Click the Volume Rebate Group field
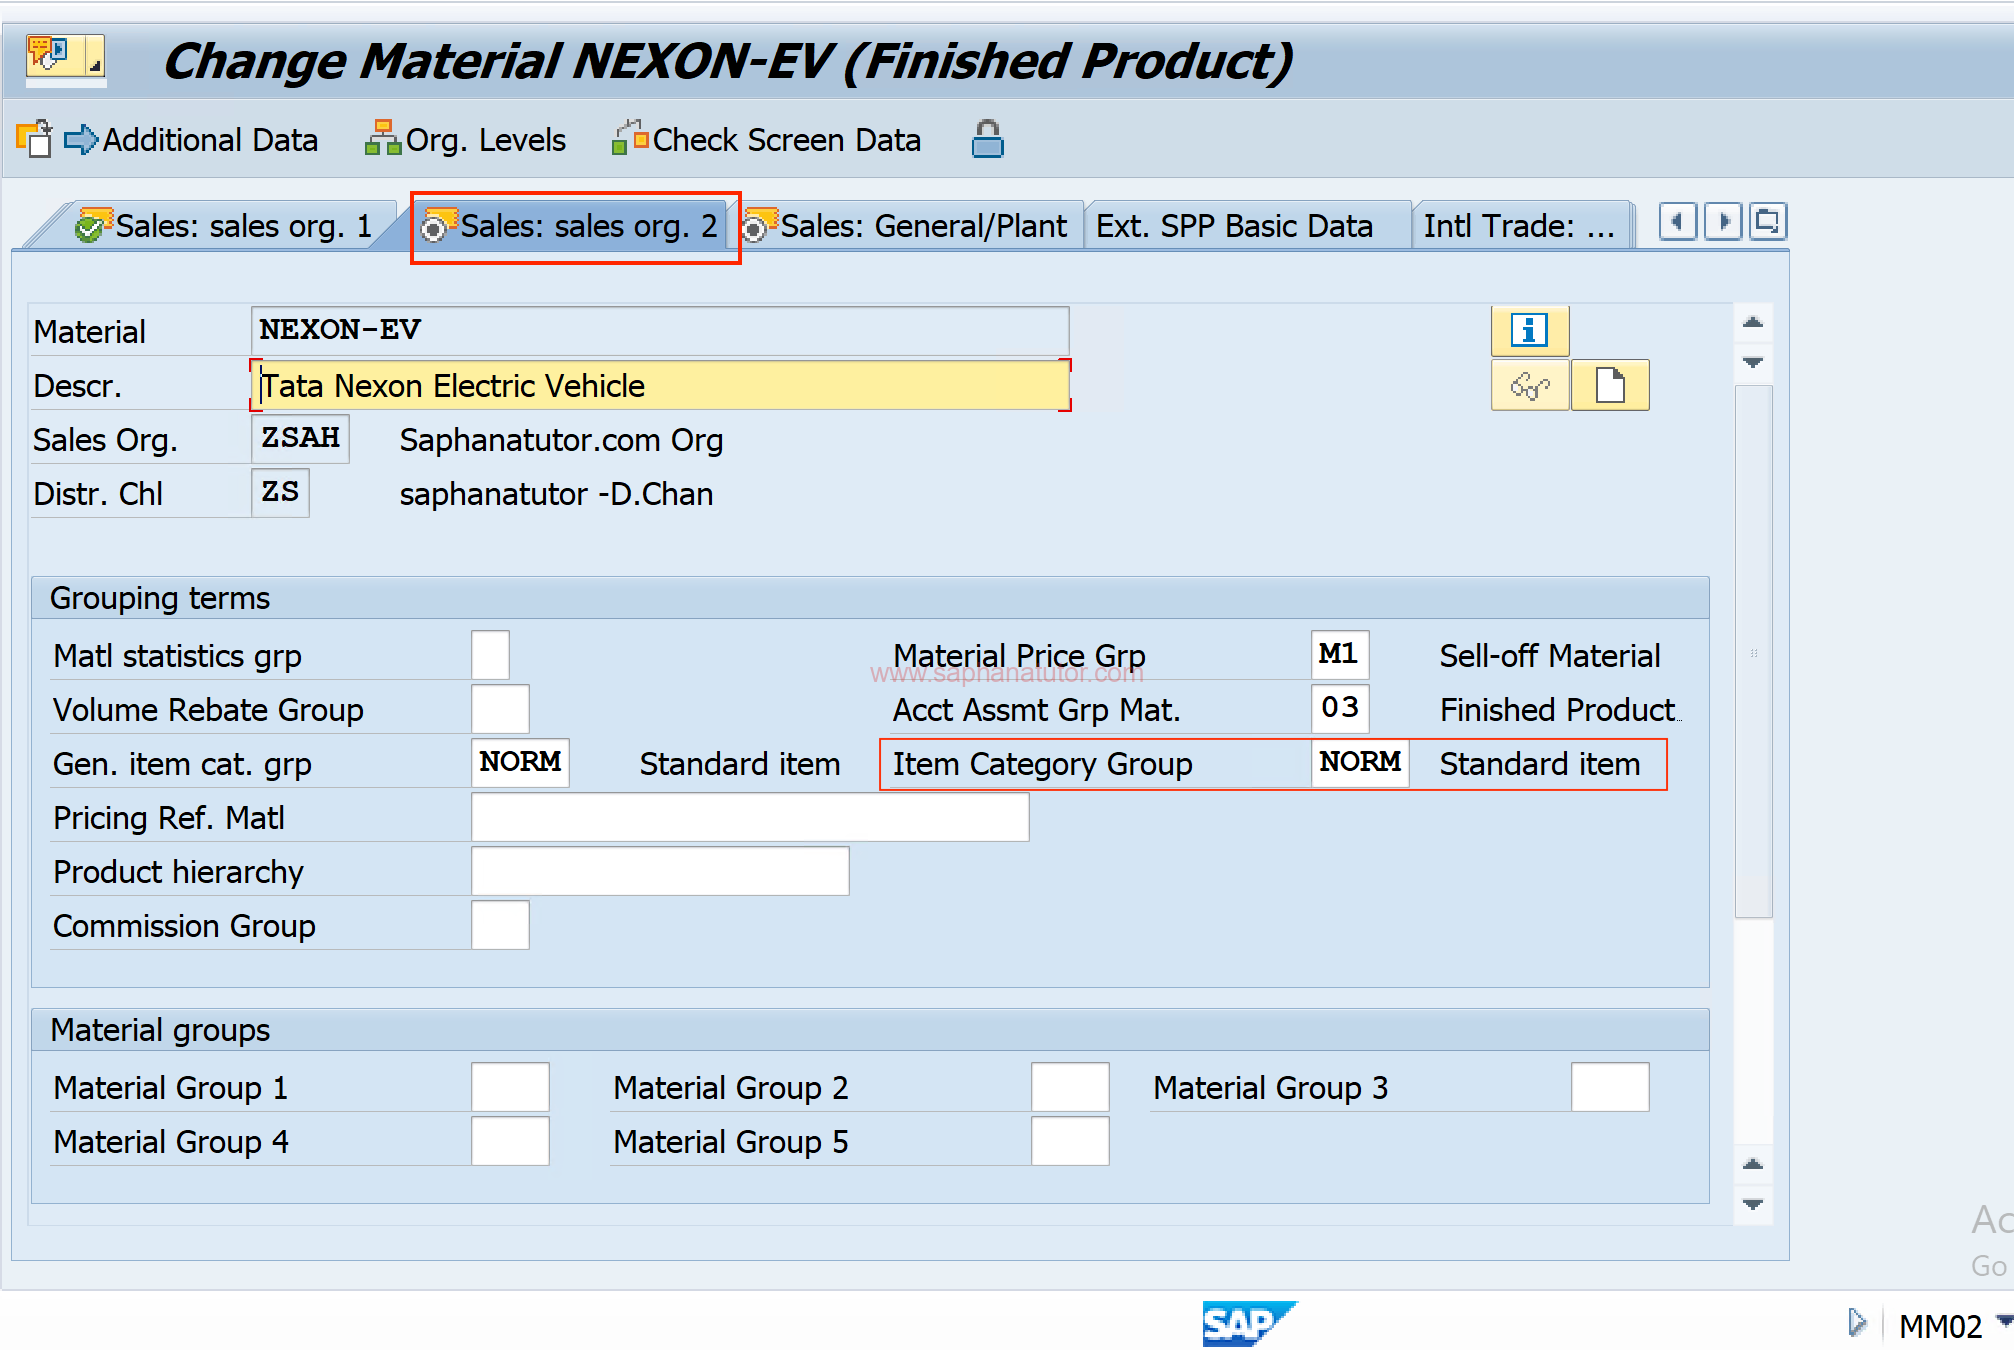The height and width of the screenshot is (1350, 2014). point(500,709)
